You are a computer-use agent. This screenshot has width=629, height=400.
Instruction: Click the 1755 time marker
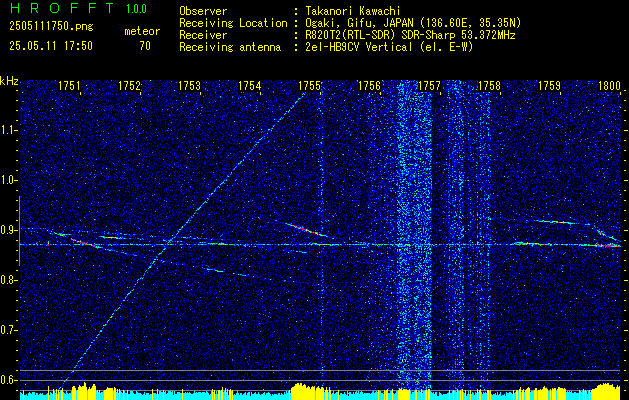click(x=310, y=86)
